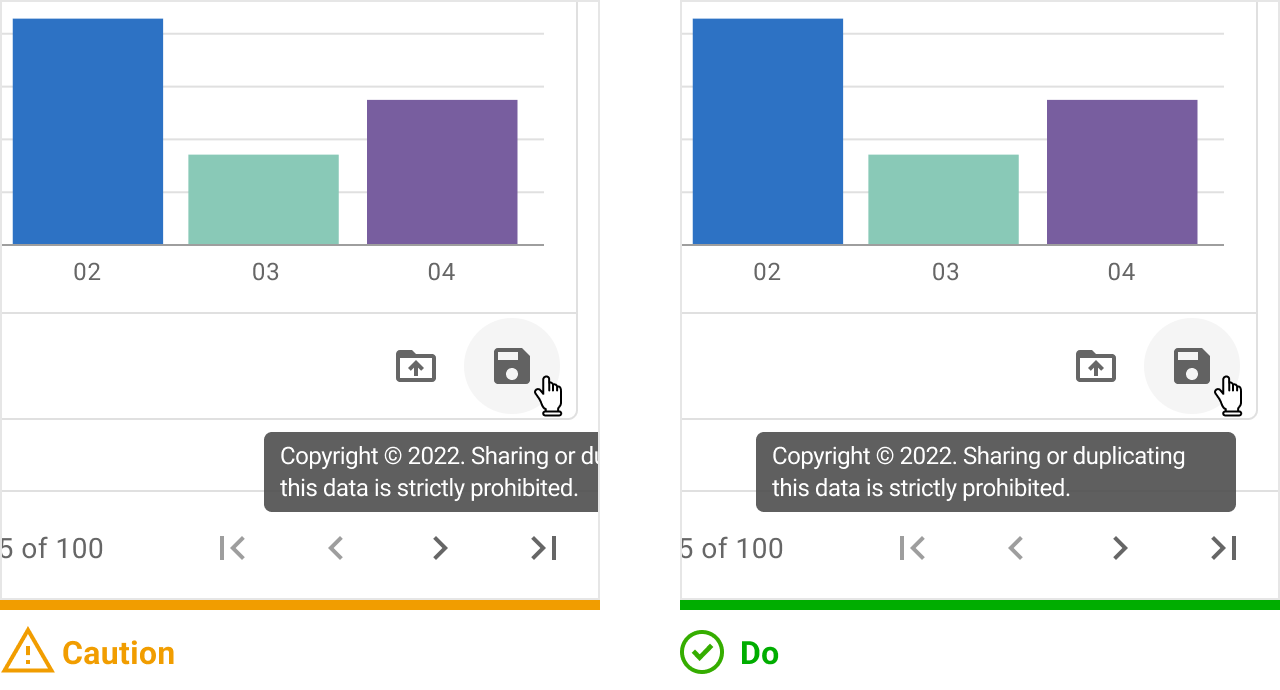Select the blue 02 bar in the Do chart
The image size is (1280, 690).
(x=768, y=131)
